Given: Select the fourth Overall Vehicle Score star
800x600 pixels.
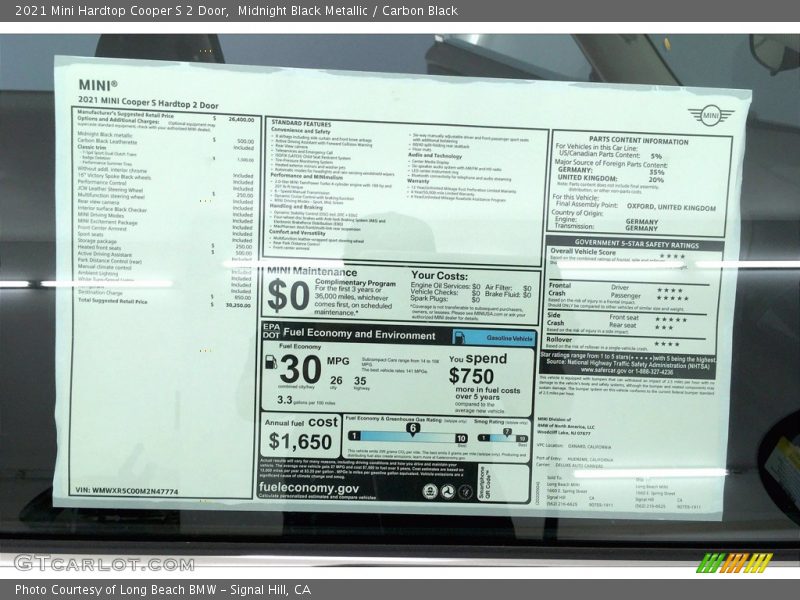Looking at the screenshot, I should click(x=682, y=255).
